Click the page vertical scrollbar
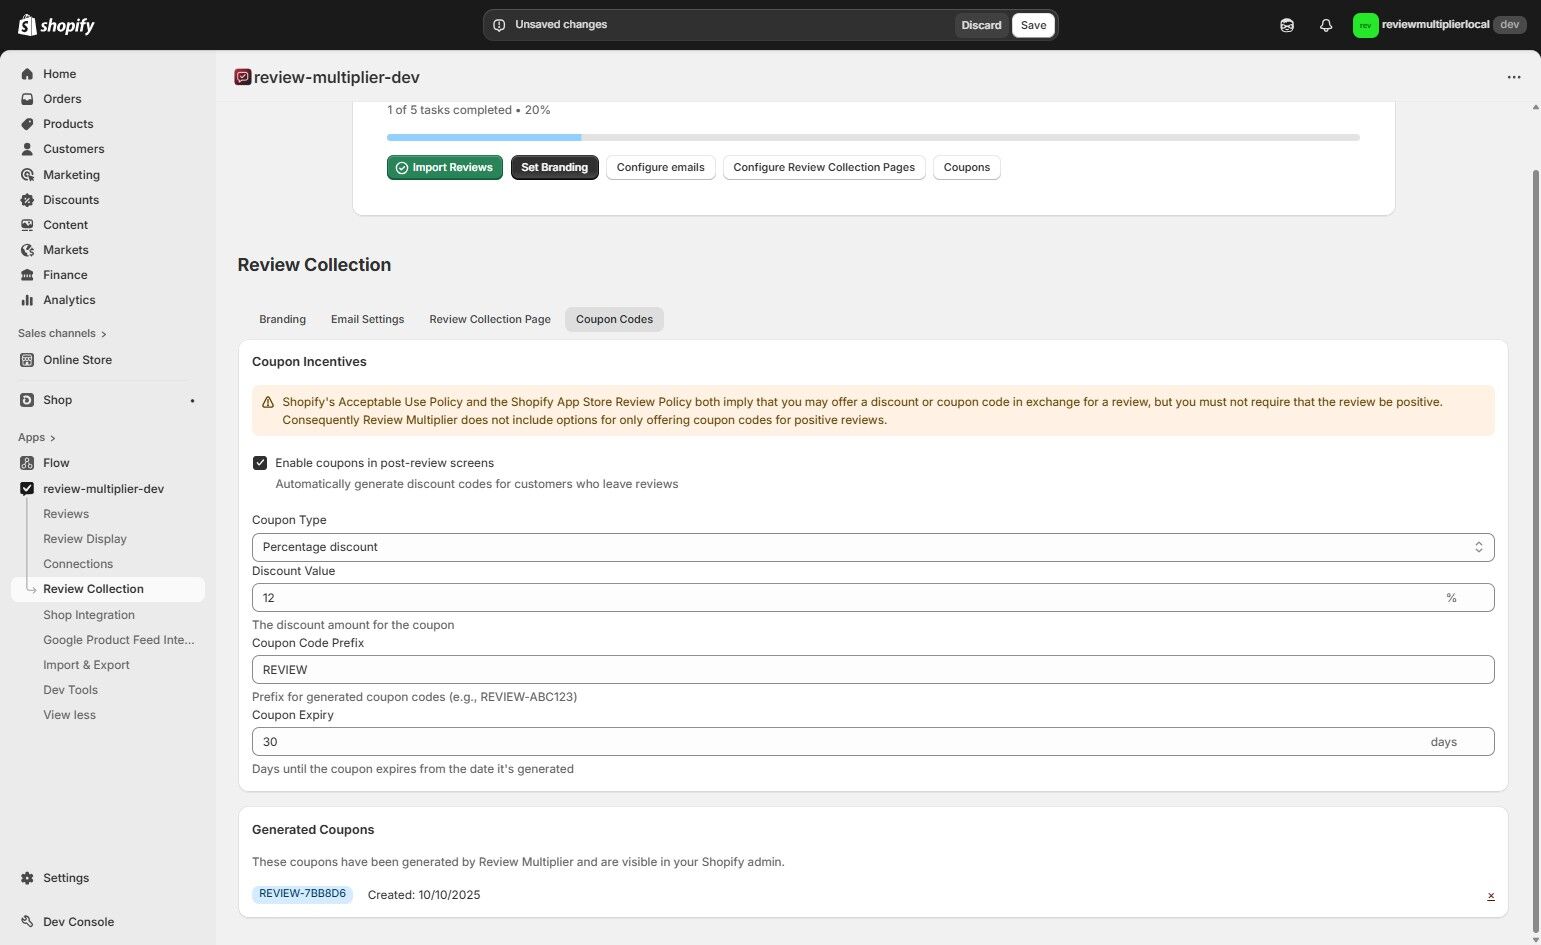 click(x=1536, y=550)
